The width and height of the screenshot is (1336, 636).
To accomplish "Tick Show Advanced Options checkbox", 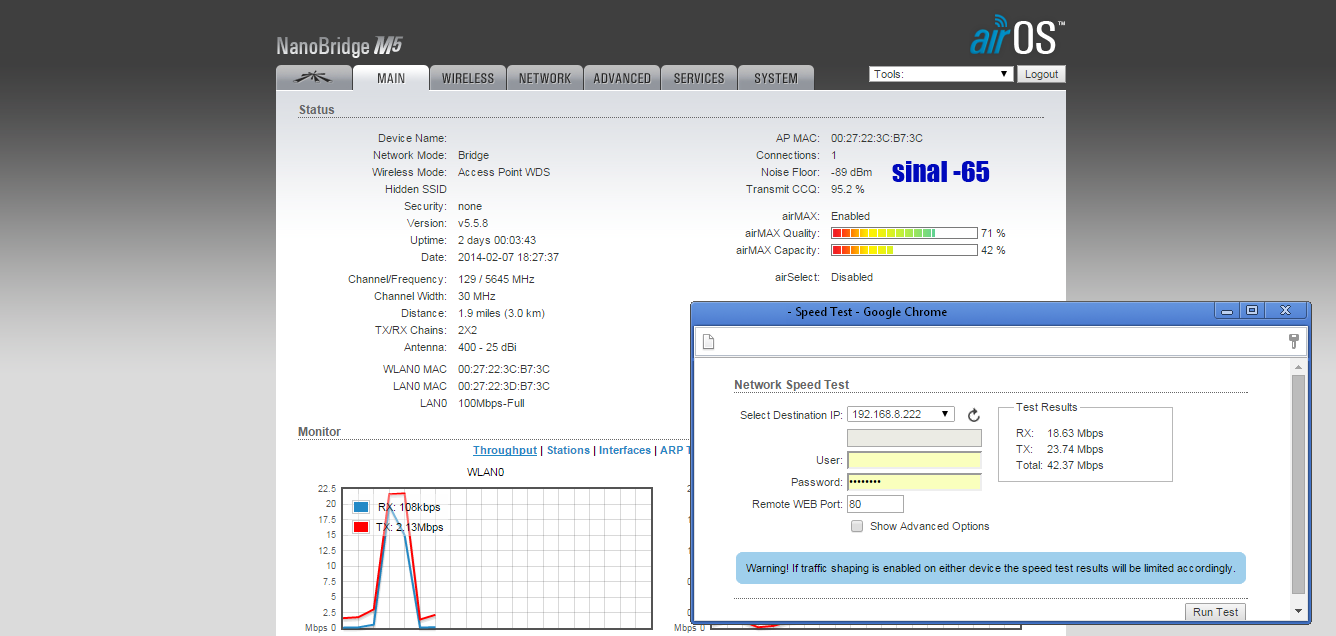I will tap(857, 526).
